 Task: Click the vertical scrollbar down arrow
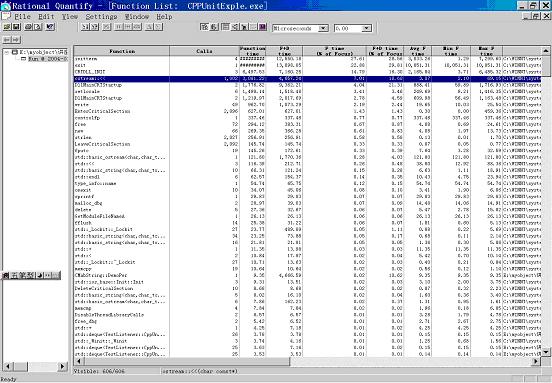[546, 352]
